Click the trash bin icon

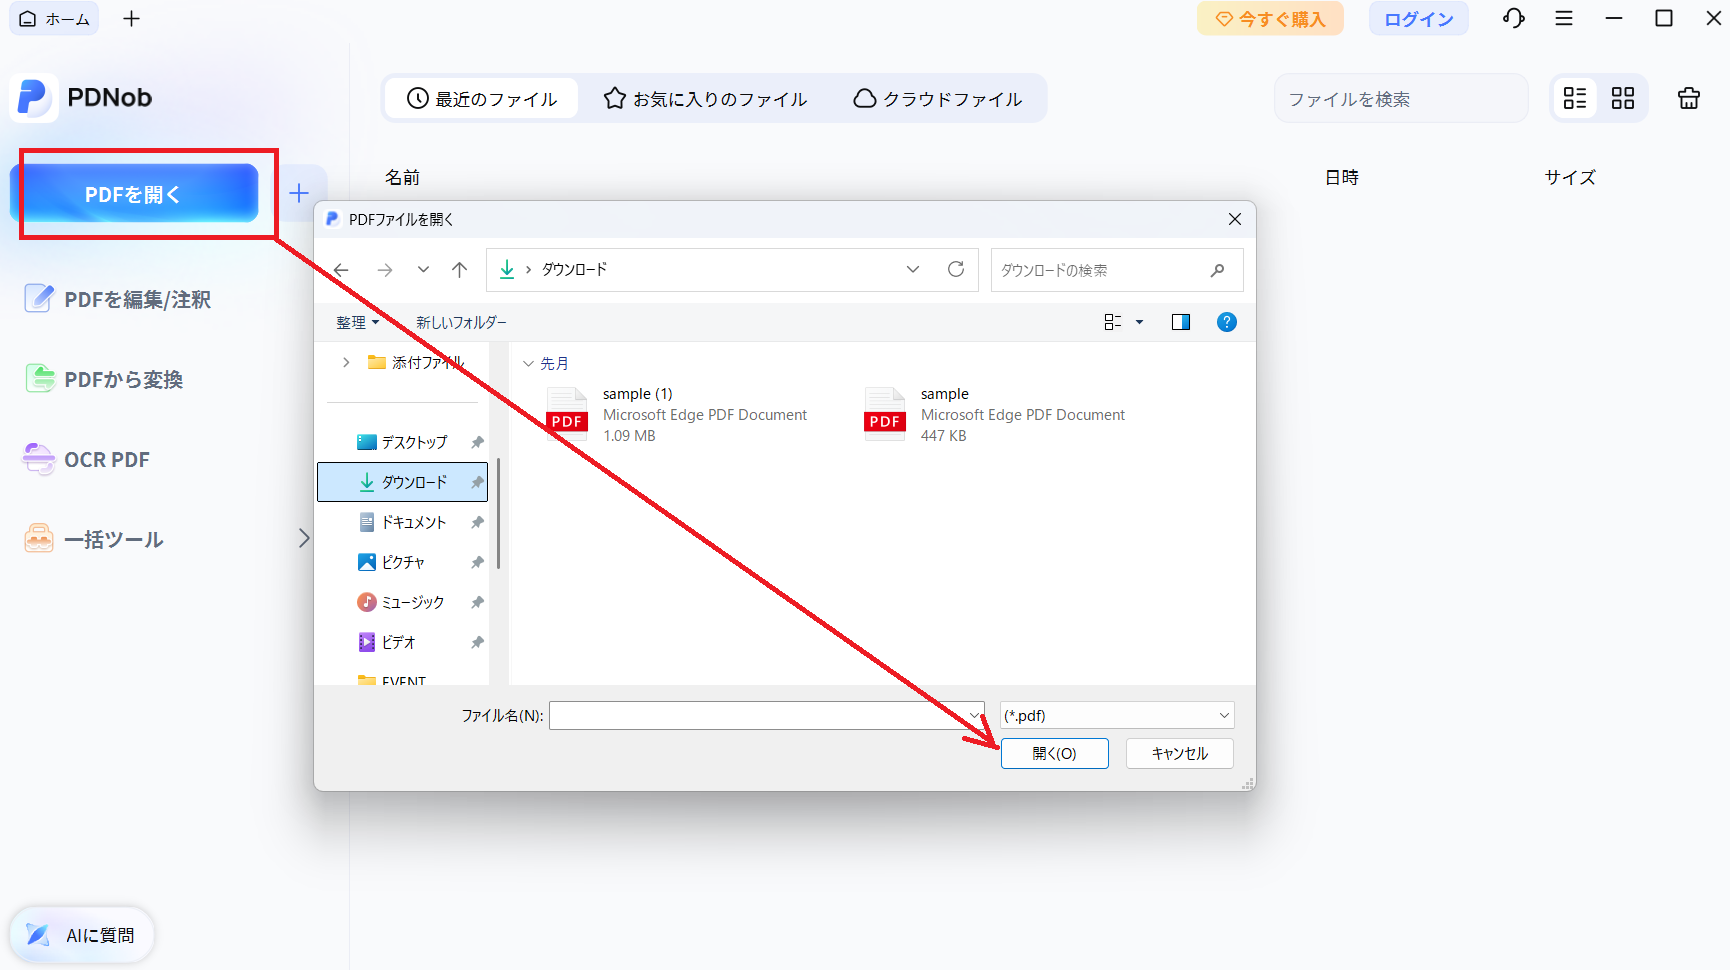point(1689,98)
